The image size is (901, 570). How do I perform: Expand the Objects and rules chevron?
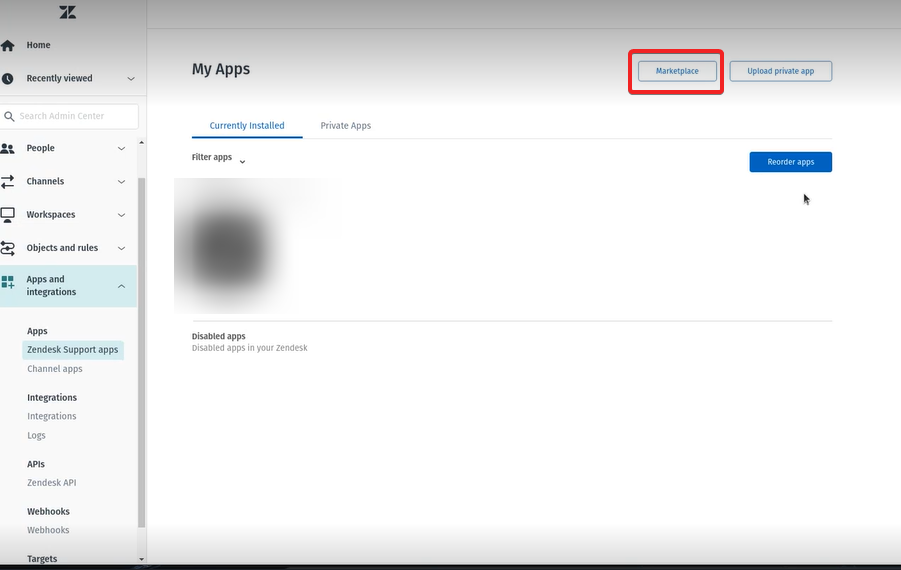121,249
